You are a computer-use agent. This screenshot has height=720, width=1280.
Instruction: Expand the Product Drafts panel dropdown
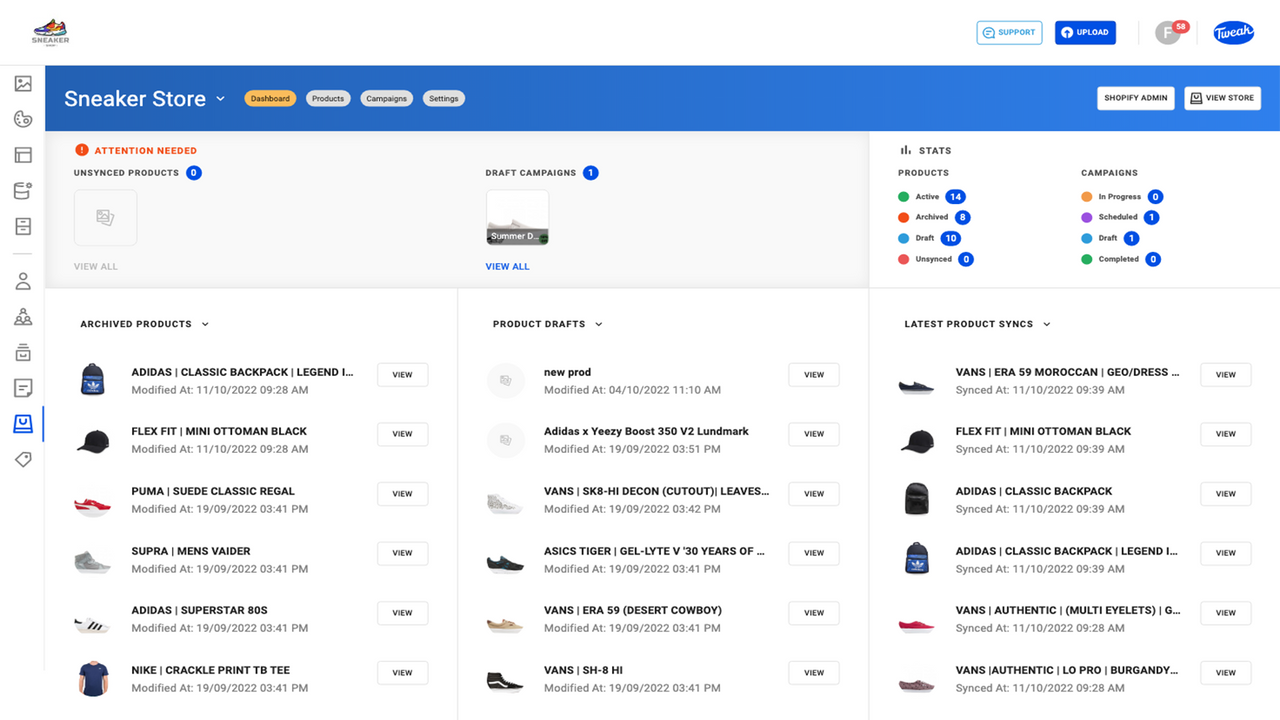599,324
